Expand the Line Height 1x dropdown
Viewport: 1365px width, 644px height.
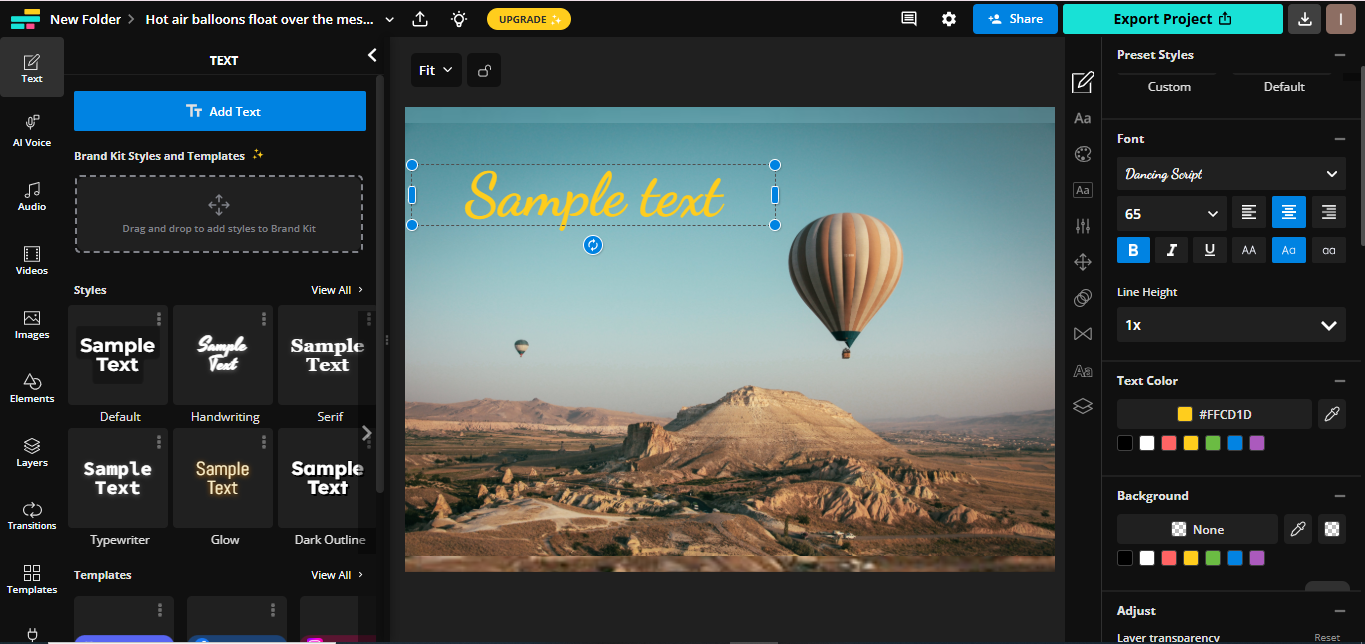(1231, 325)
